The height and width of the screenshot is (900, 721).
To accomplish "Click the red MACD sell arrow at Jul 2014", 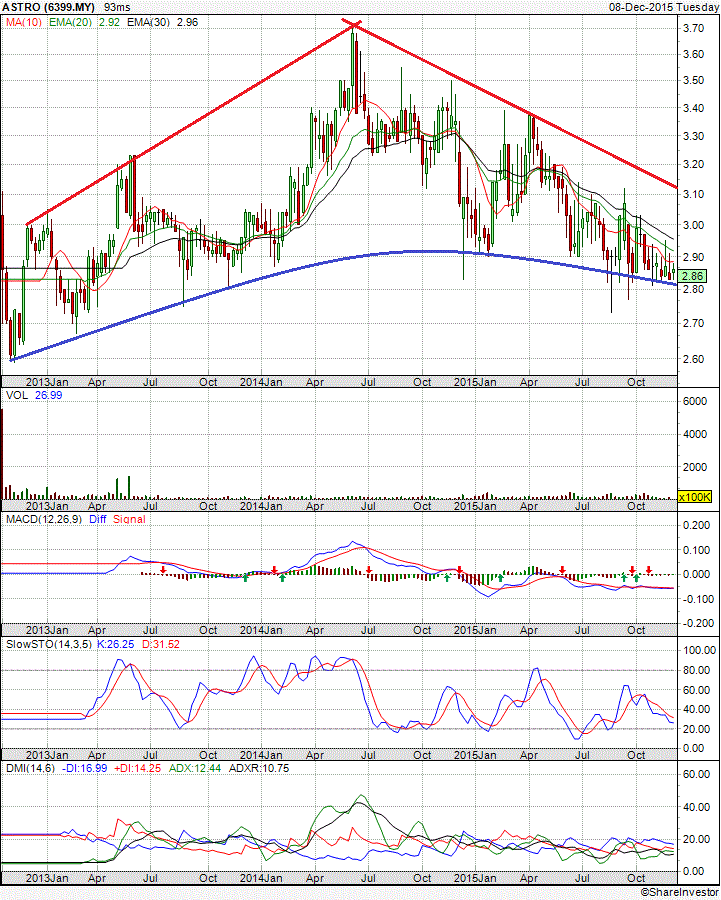I will pyautogui.click(x=369, y=569).
